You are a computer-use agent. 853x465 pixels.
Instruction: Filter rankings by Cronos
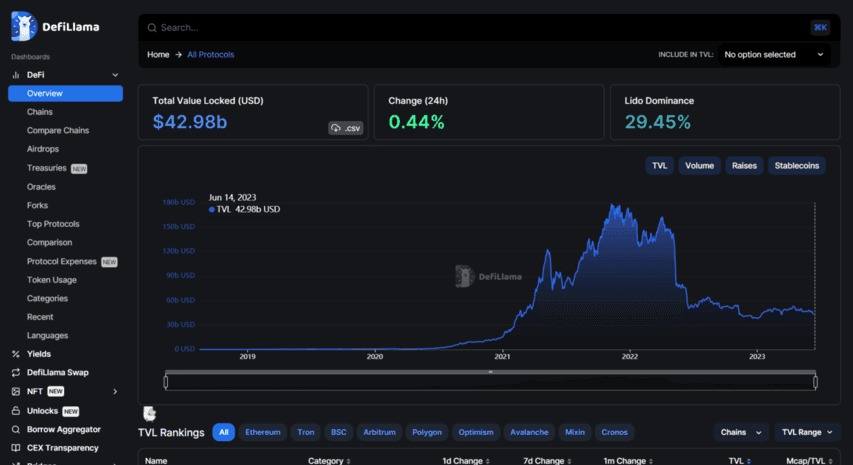tap(614, 432)
